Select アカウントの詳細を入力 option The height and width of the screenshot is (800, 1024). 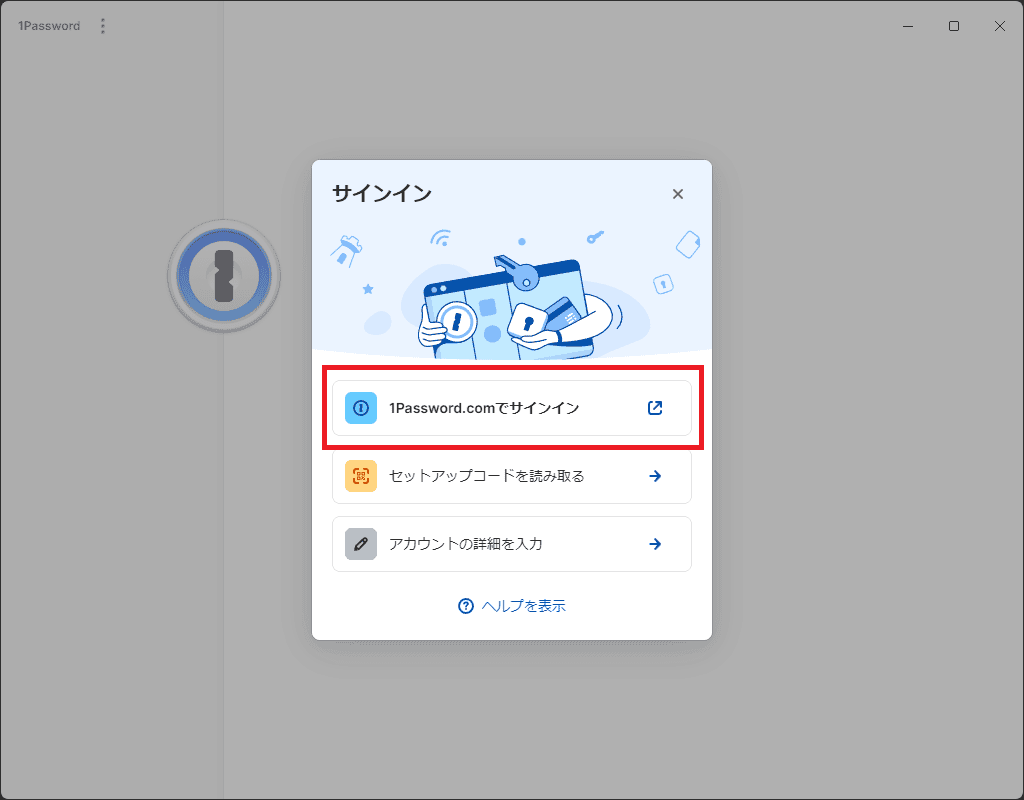511,544
